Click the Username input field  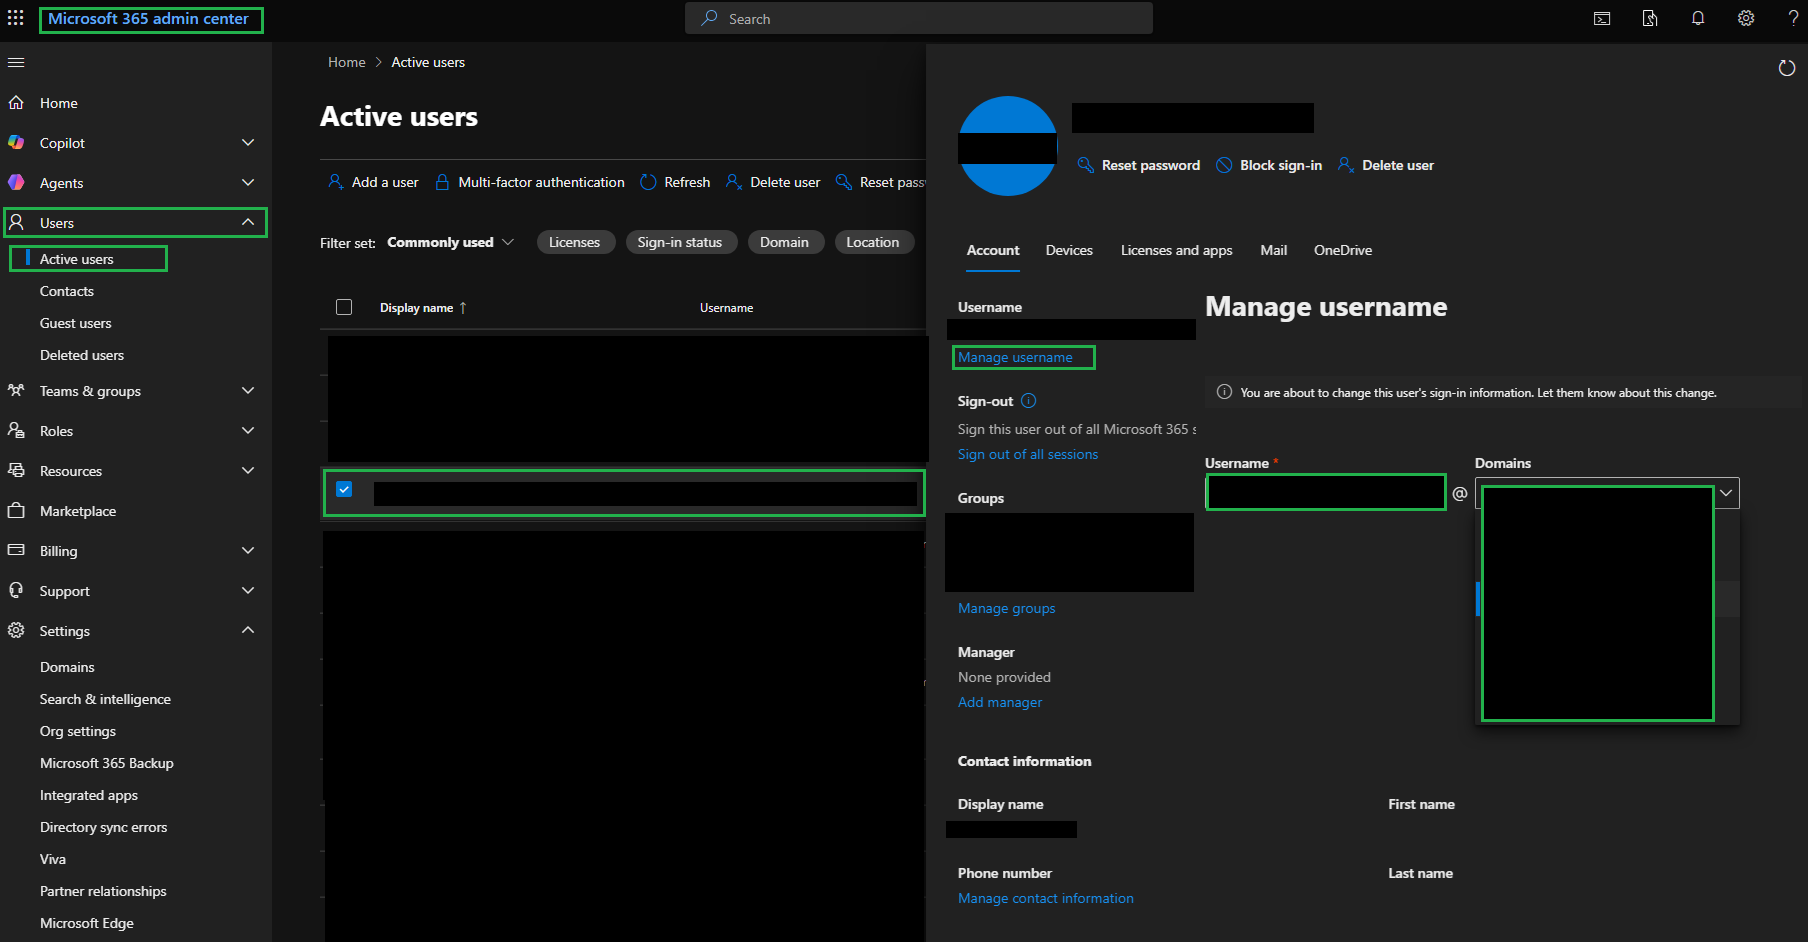pyautogui.click(x=1326, y=492)
